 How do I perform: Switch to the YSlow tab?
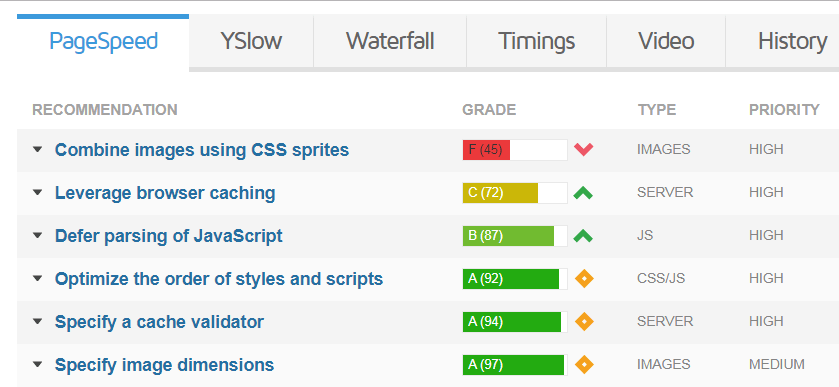pos(251,42)
